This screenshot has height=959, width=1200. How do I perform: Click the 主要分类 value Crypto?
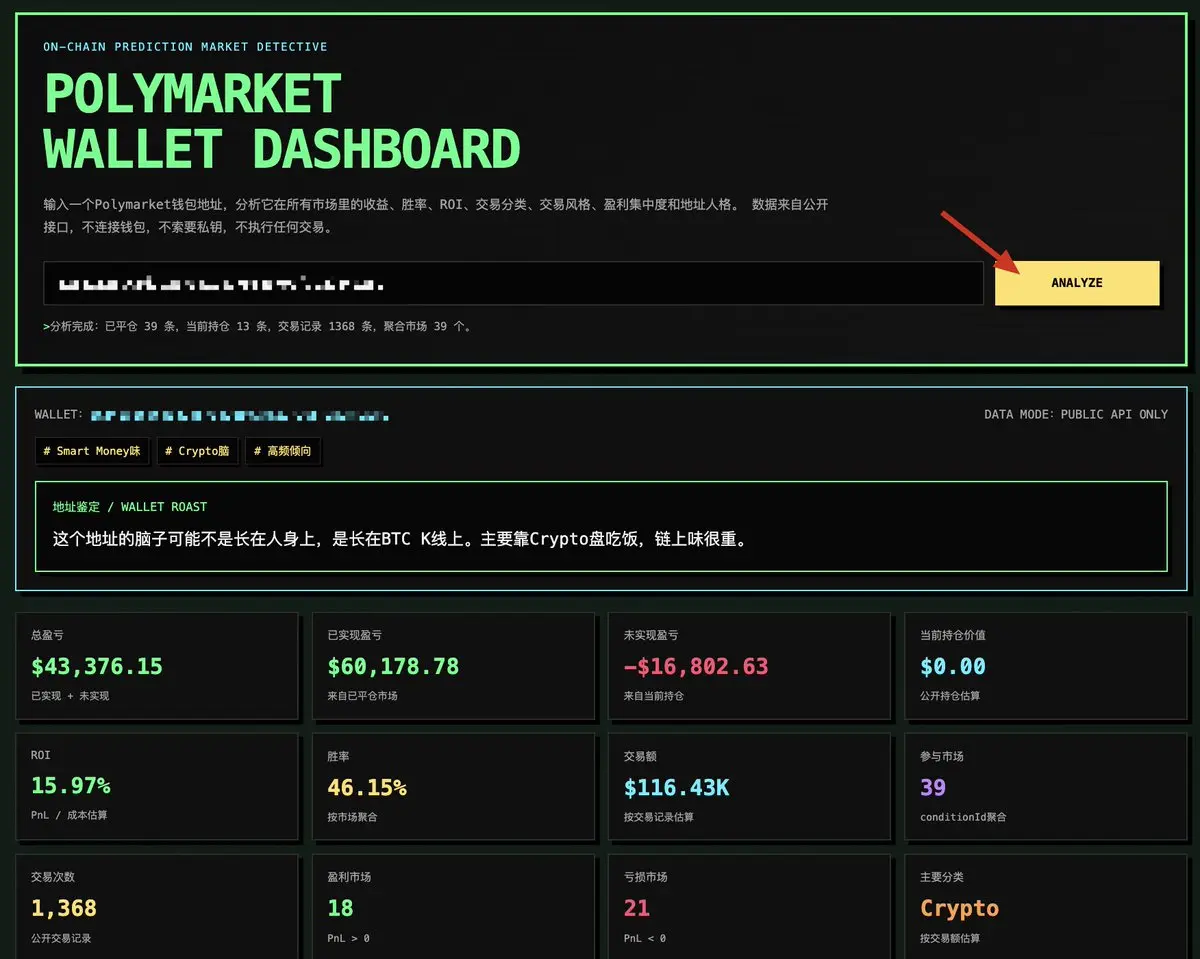click(960, 908)
